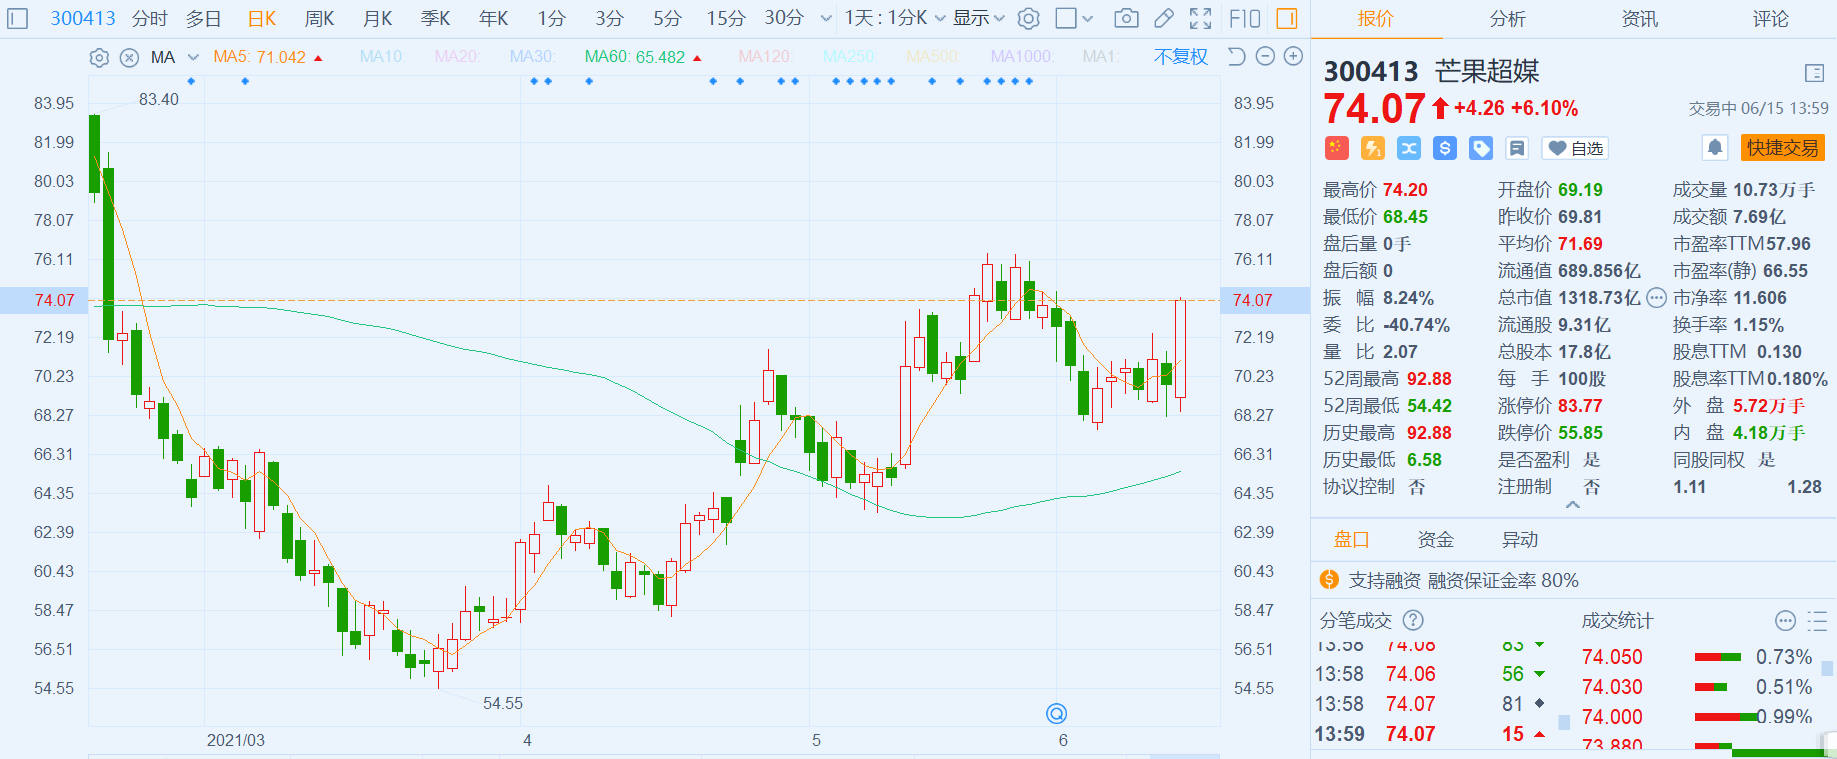Switch to the 周K period
1837x759 pixels.
coord(319,18)
